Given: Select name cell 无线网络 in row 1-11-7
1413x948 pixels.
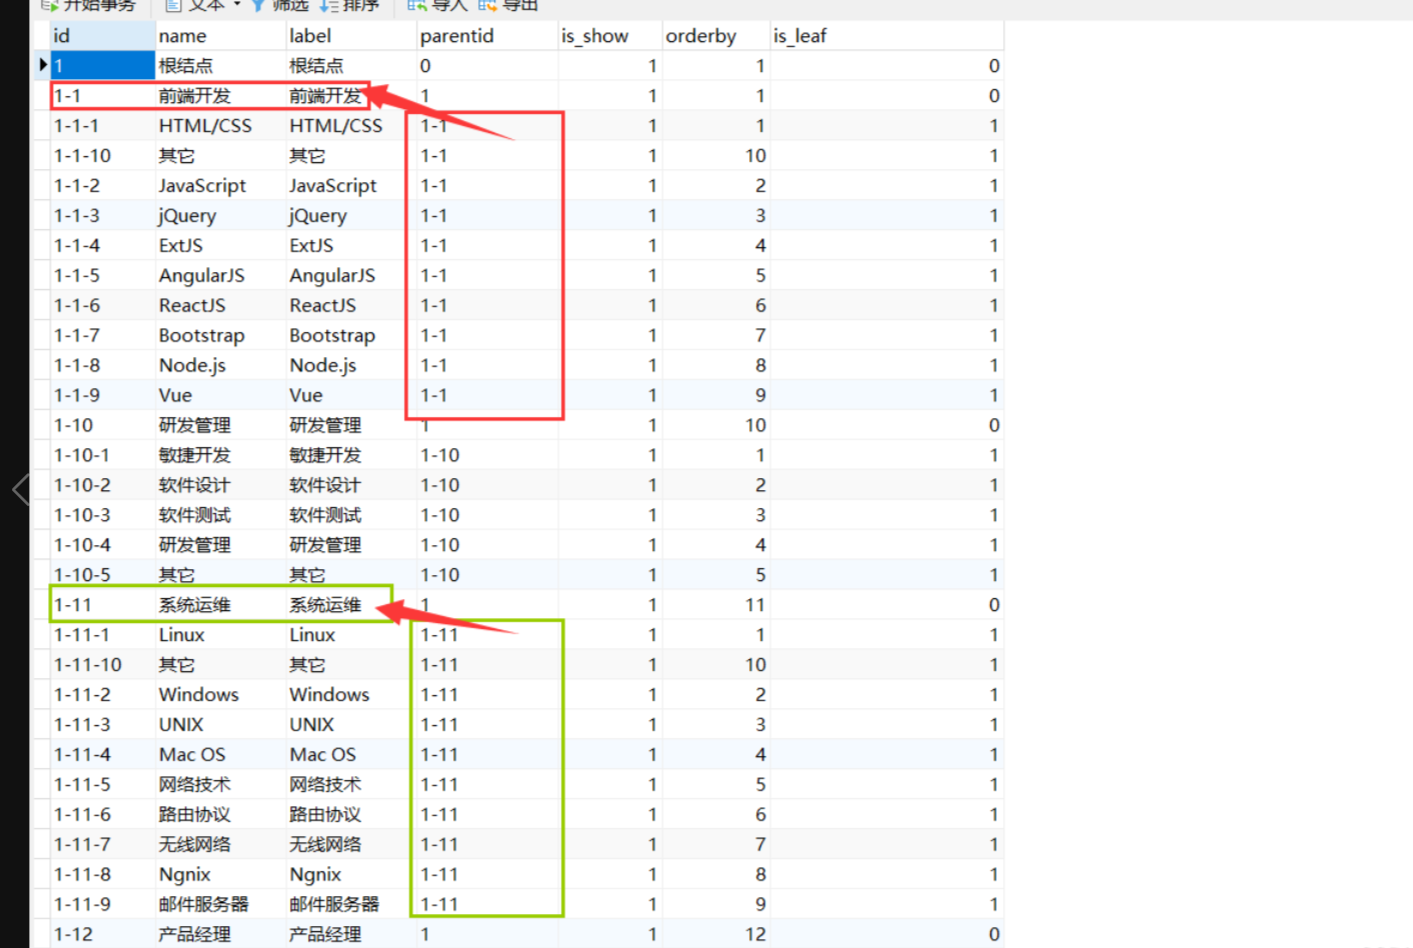Looking at the screenshot, I should pyautogui.click(x=220, y=846).
